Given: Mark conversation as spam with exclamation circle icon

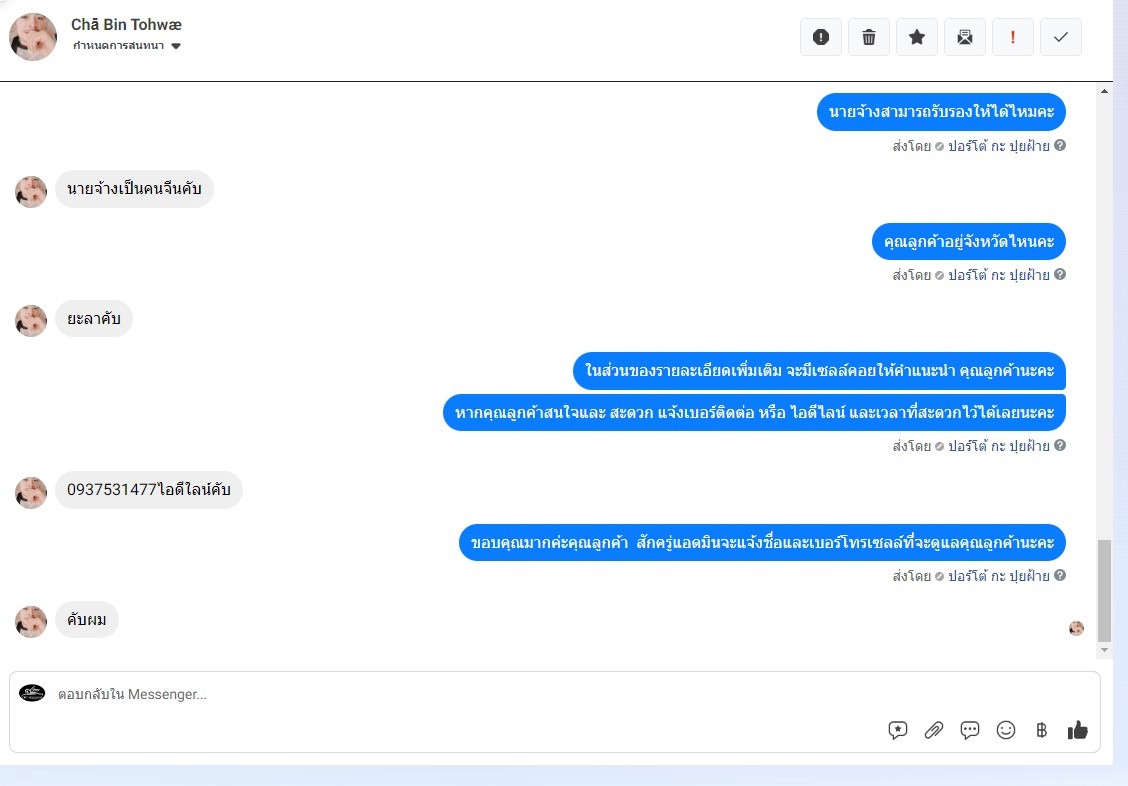Looking at the screenshot, I should (x=821, y=37).
